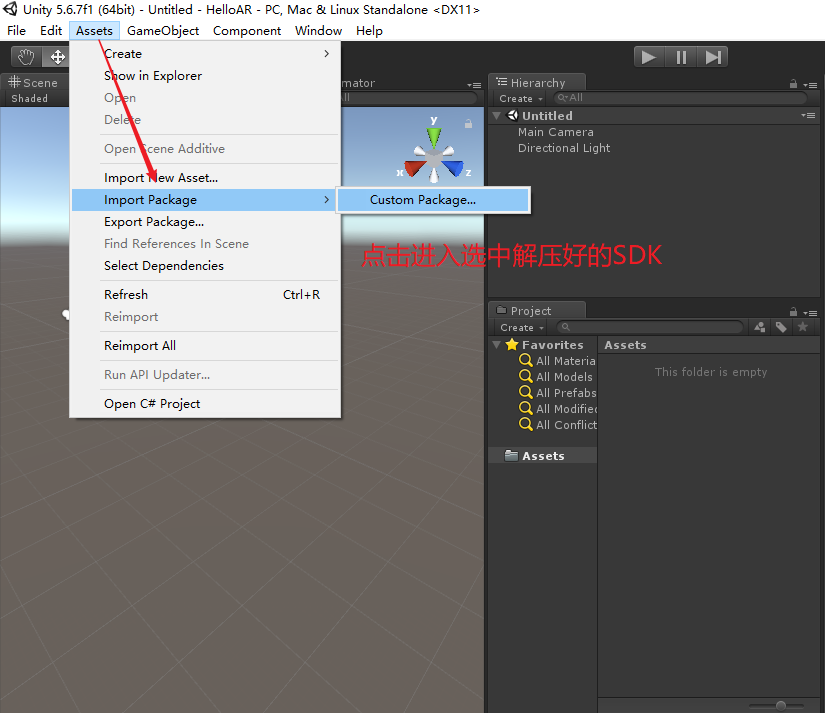
Task: Open Project panel options menu icon
Action: tap(810, 313)
